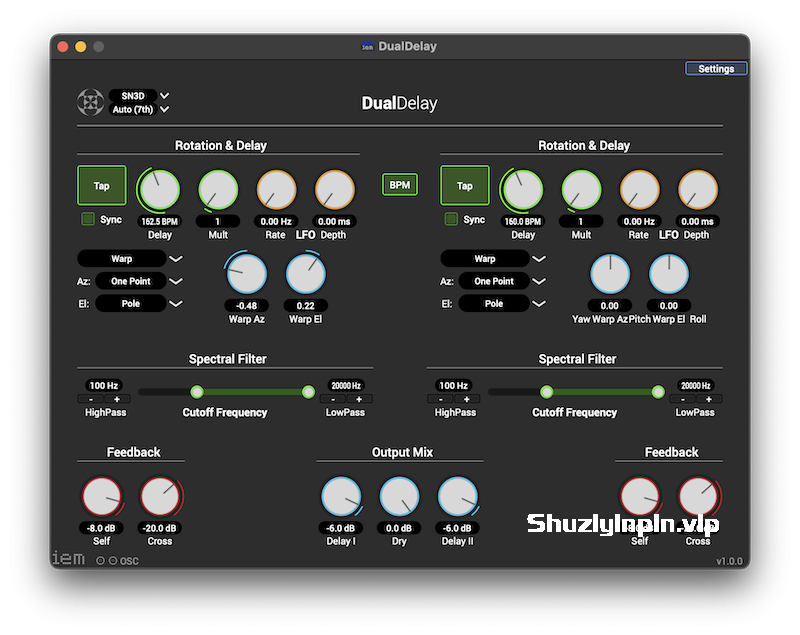Click the left Warp Az knob
The width and height of the screenshot is (800, 635).
[246, 274]
